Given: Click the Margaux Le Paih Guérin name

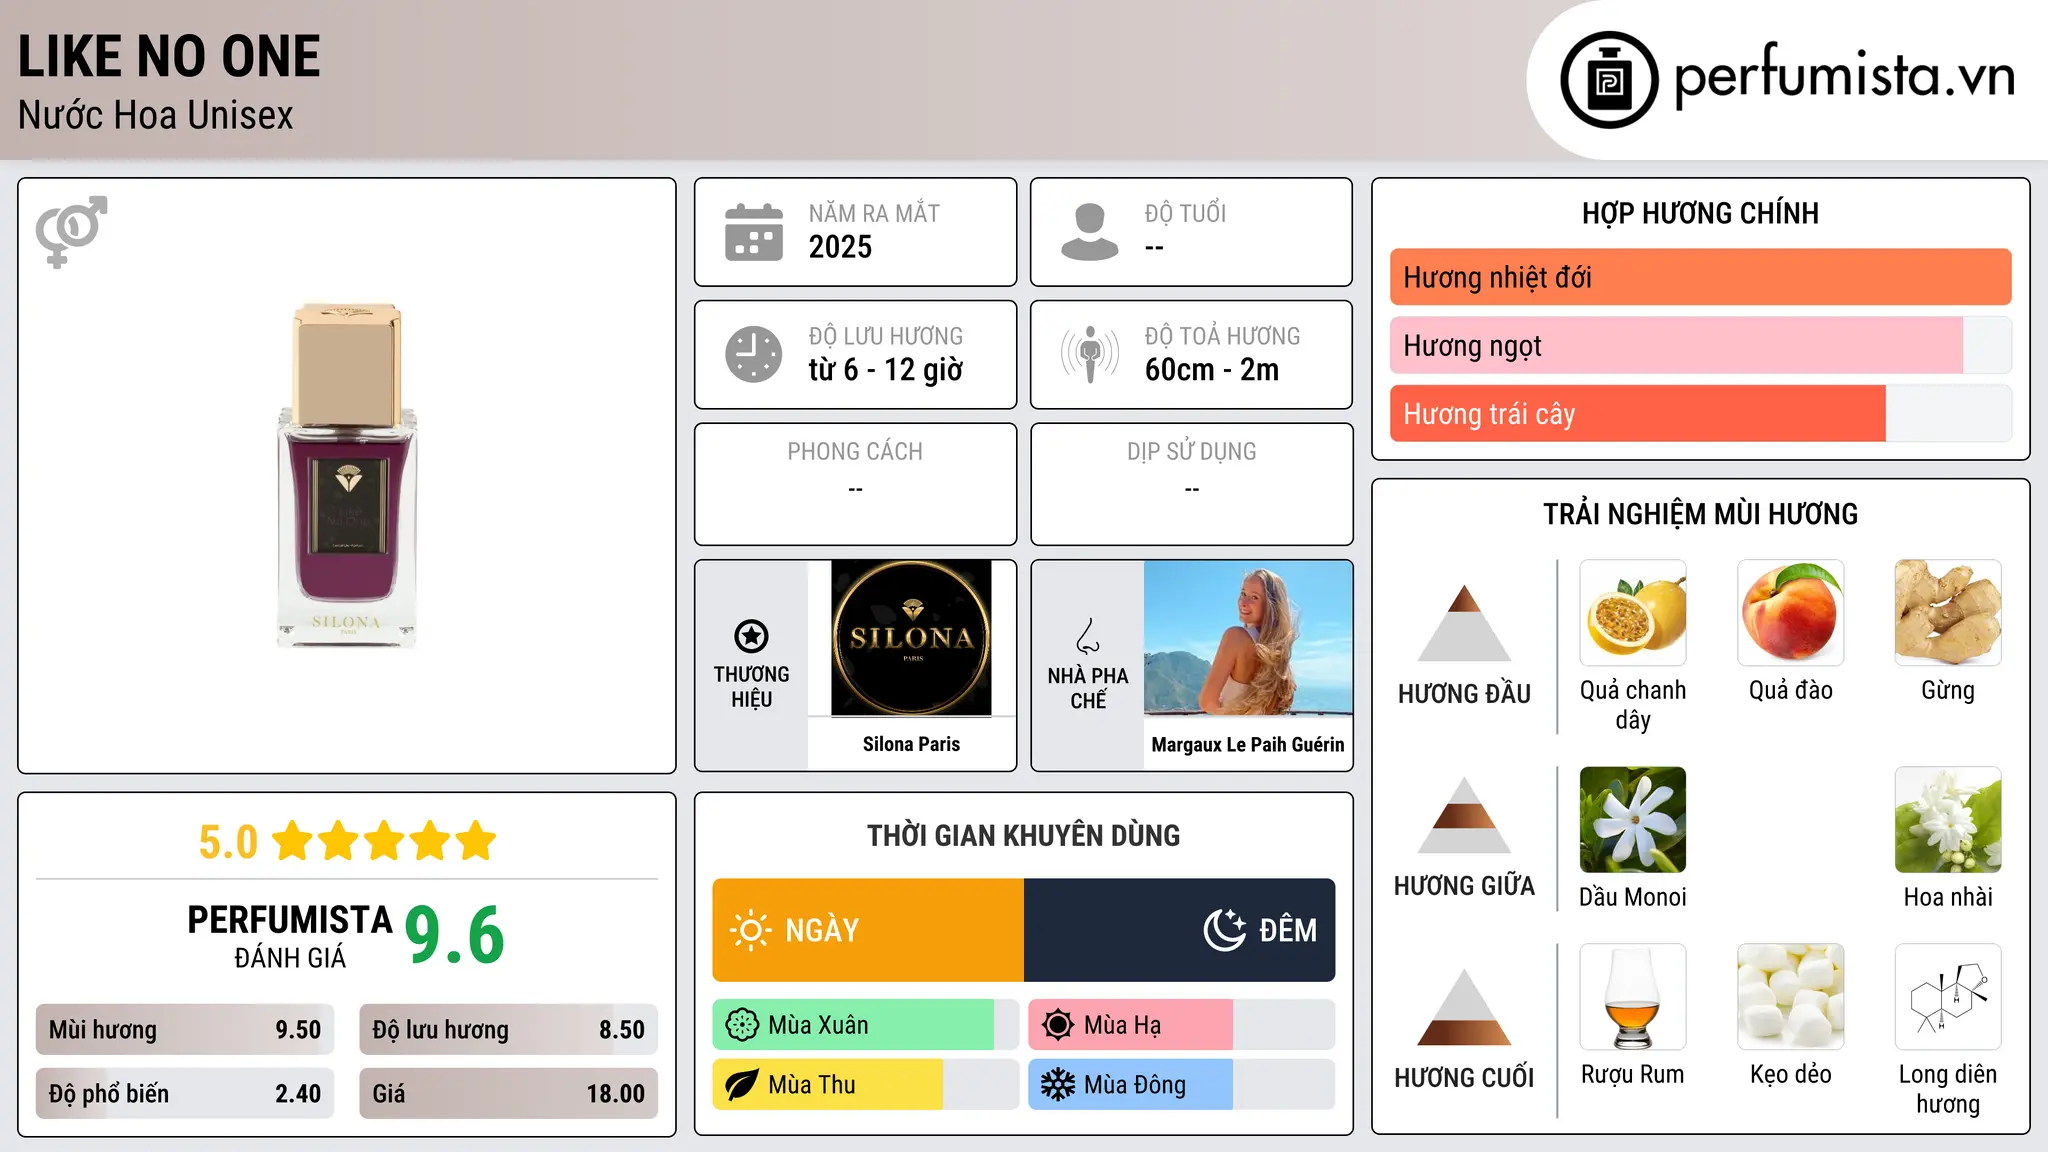Looking at the screenshot, I should 1248,744.
